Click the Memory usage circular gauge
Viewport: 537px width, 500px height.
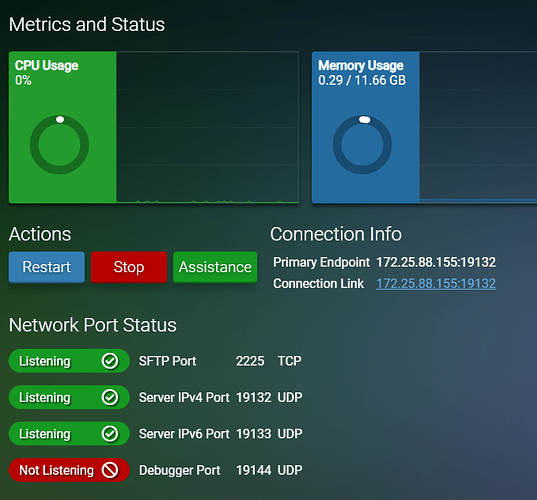(x=362, y=145)
